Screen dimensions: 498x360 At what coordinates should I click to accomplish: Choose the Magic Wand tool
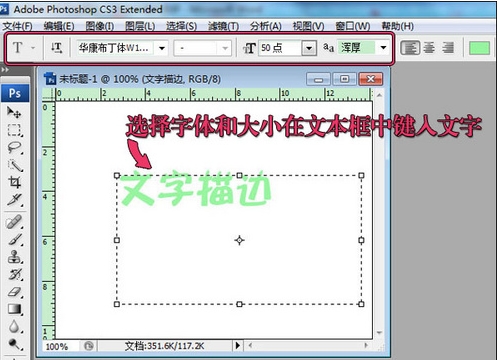[x=14, y=165]
